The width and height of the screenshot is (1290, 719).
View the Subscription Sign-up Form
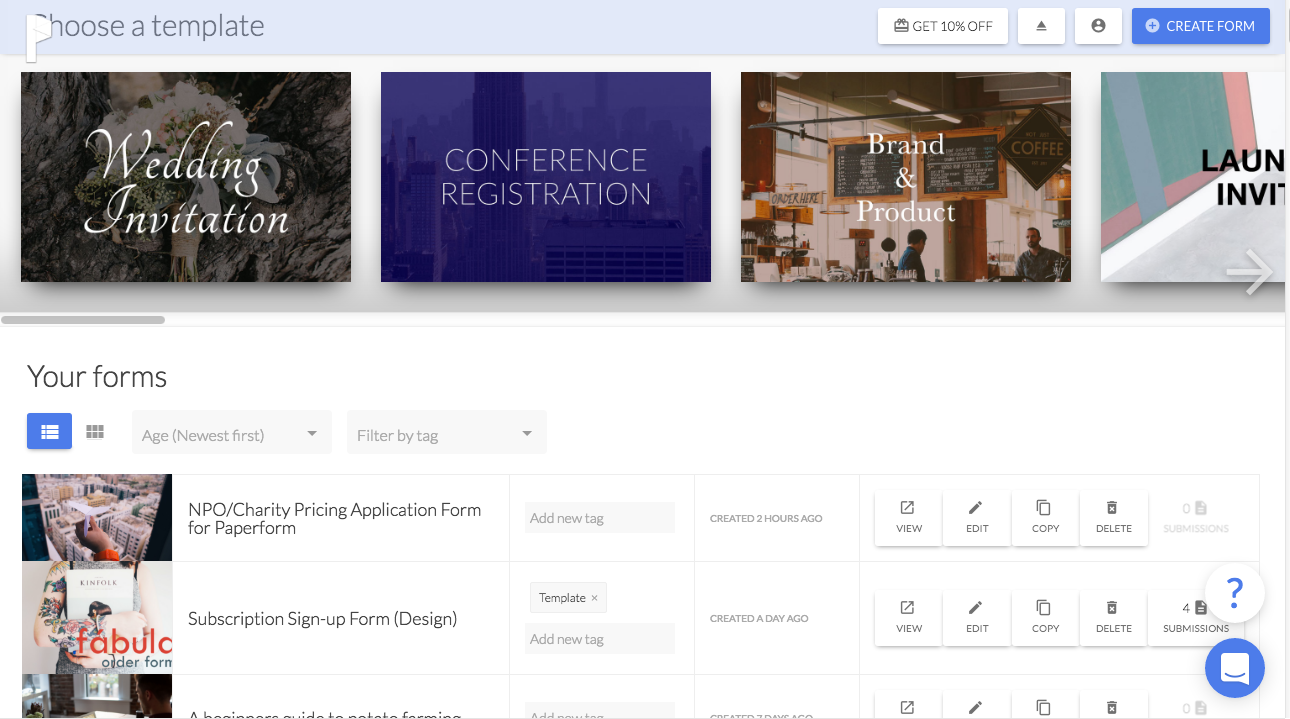click(x=908, y=618)
